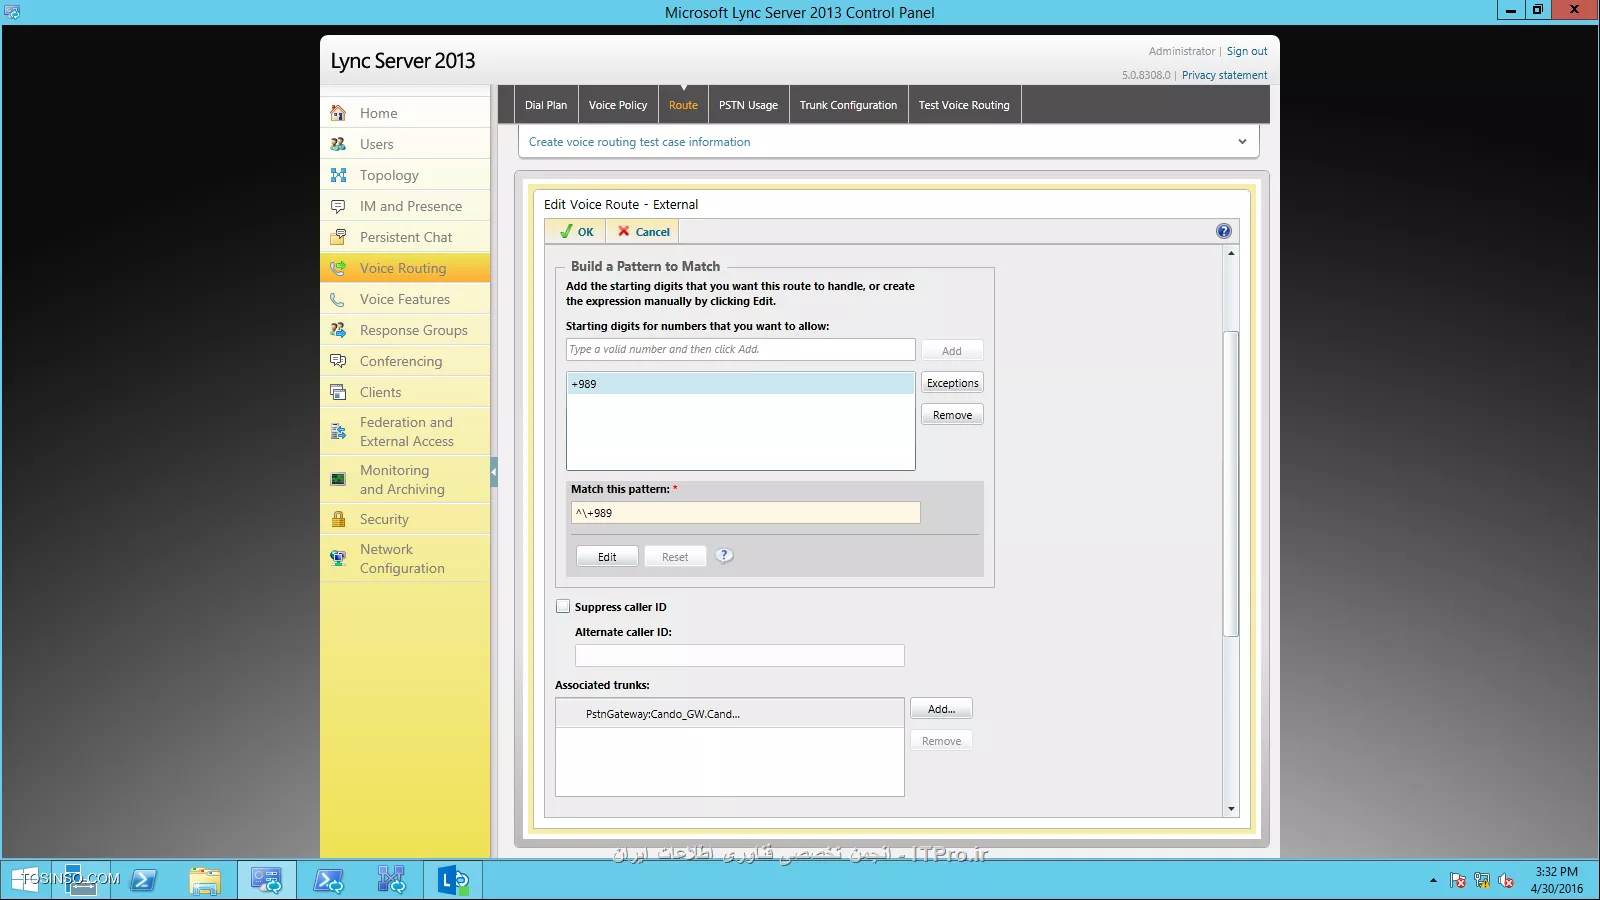This screenshot has height=900, width=1600.
Task: Click the Users icon in sidebar
Action: (x=338, y=144)
